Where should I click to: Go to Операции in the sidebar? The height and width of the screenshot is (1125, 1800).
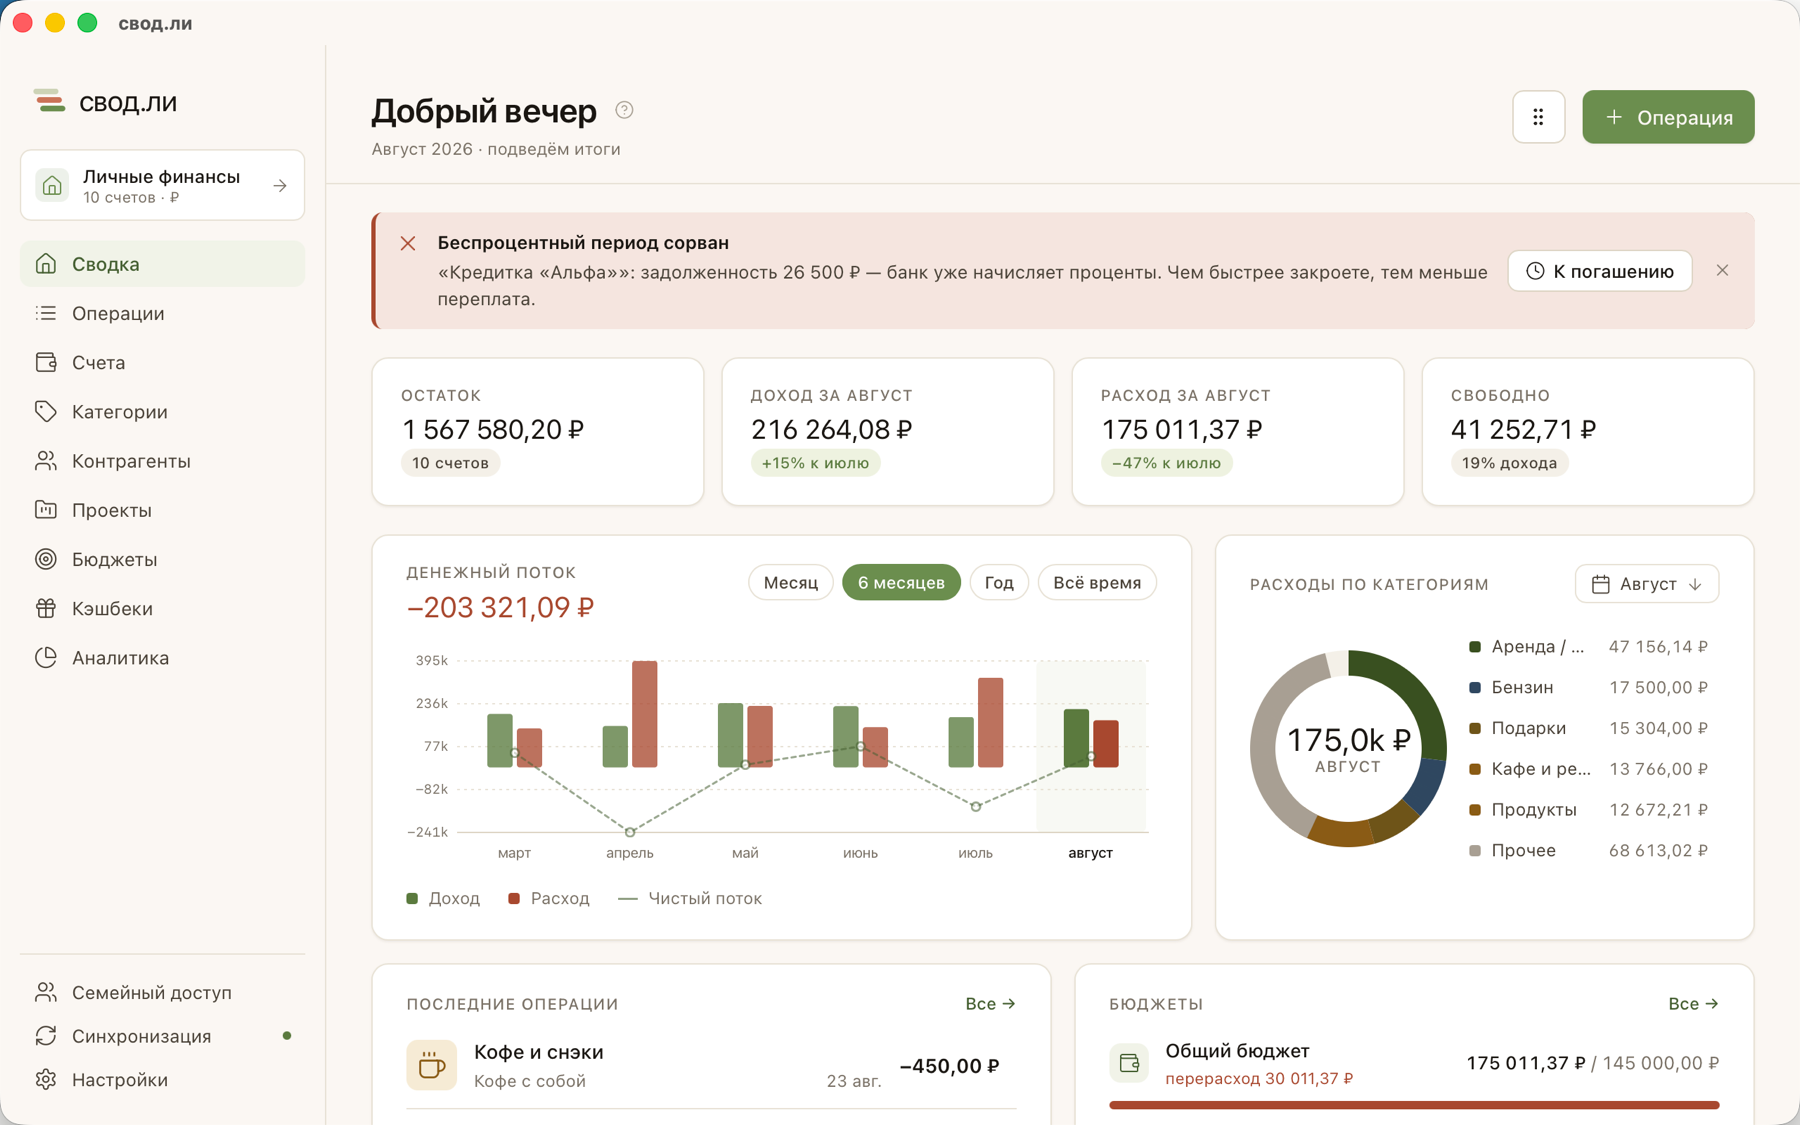click(x=162, y=313)
